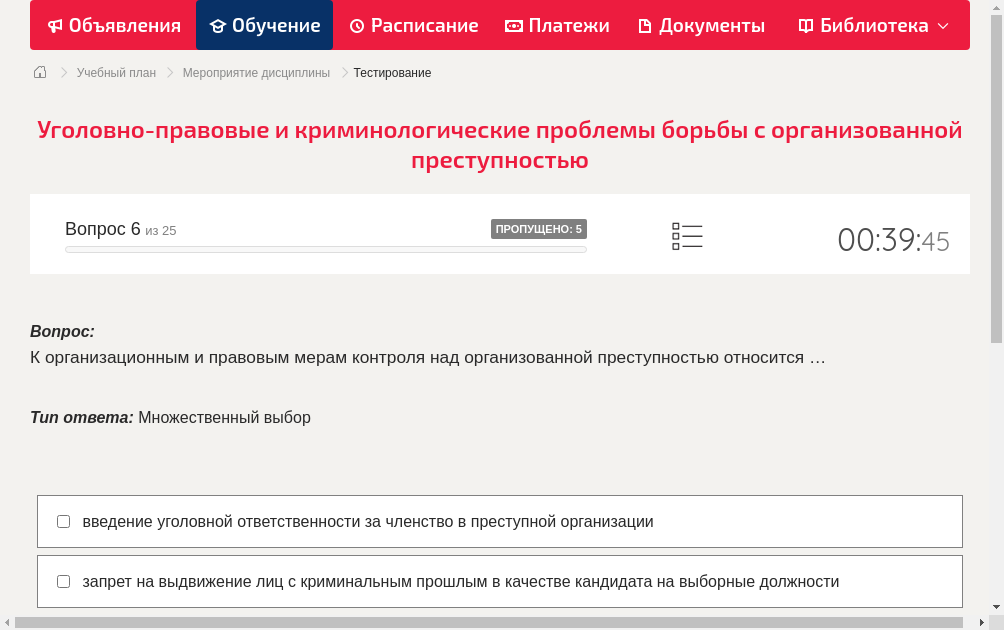Click the test progress bar under Вопрос 6
Image resolution: width=1004 pixels, height=630 pixels.
click(325, 249)
